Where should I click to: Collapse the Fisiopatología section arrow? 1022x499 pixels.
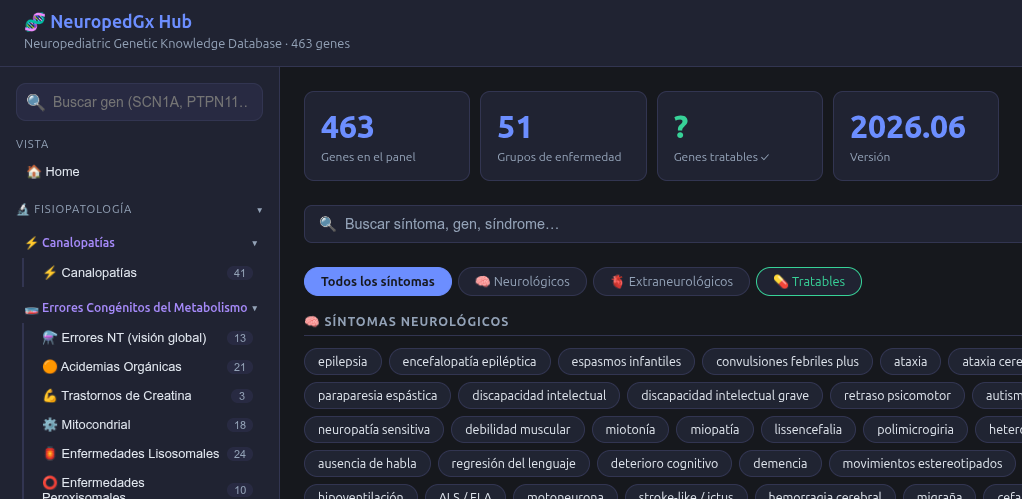[259, 210]
